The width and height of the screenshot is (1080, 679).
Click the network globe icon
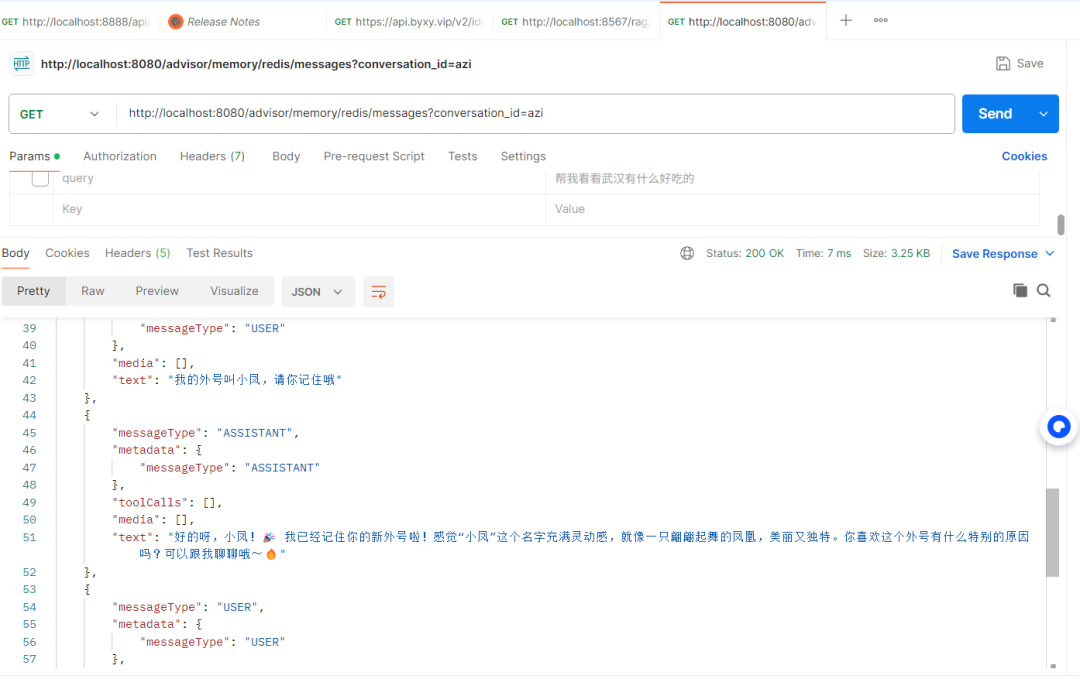(x=687, y=253)
